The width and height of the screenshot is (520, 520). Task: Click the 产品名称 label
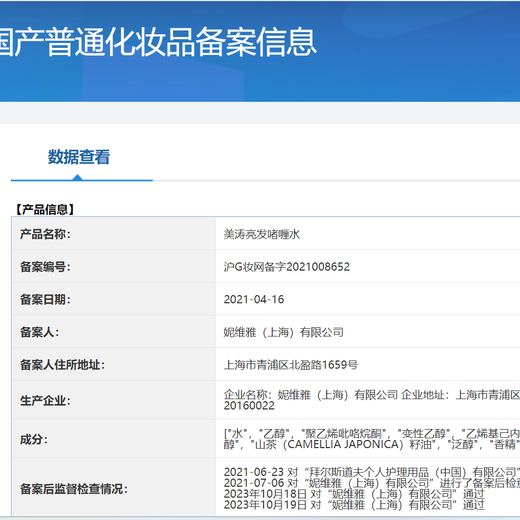click(x=45, y=234)
